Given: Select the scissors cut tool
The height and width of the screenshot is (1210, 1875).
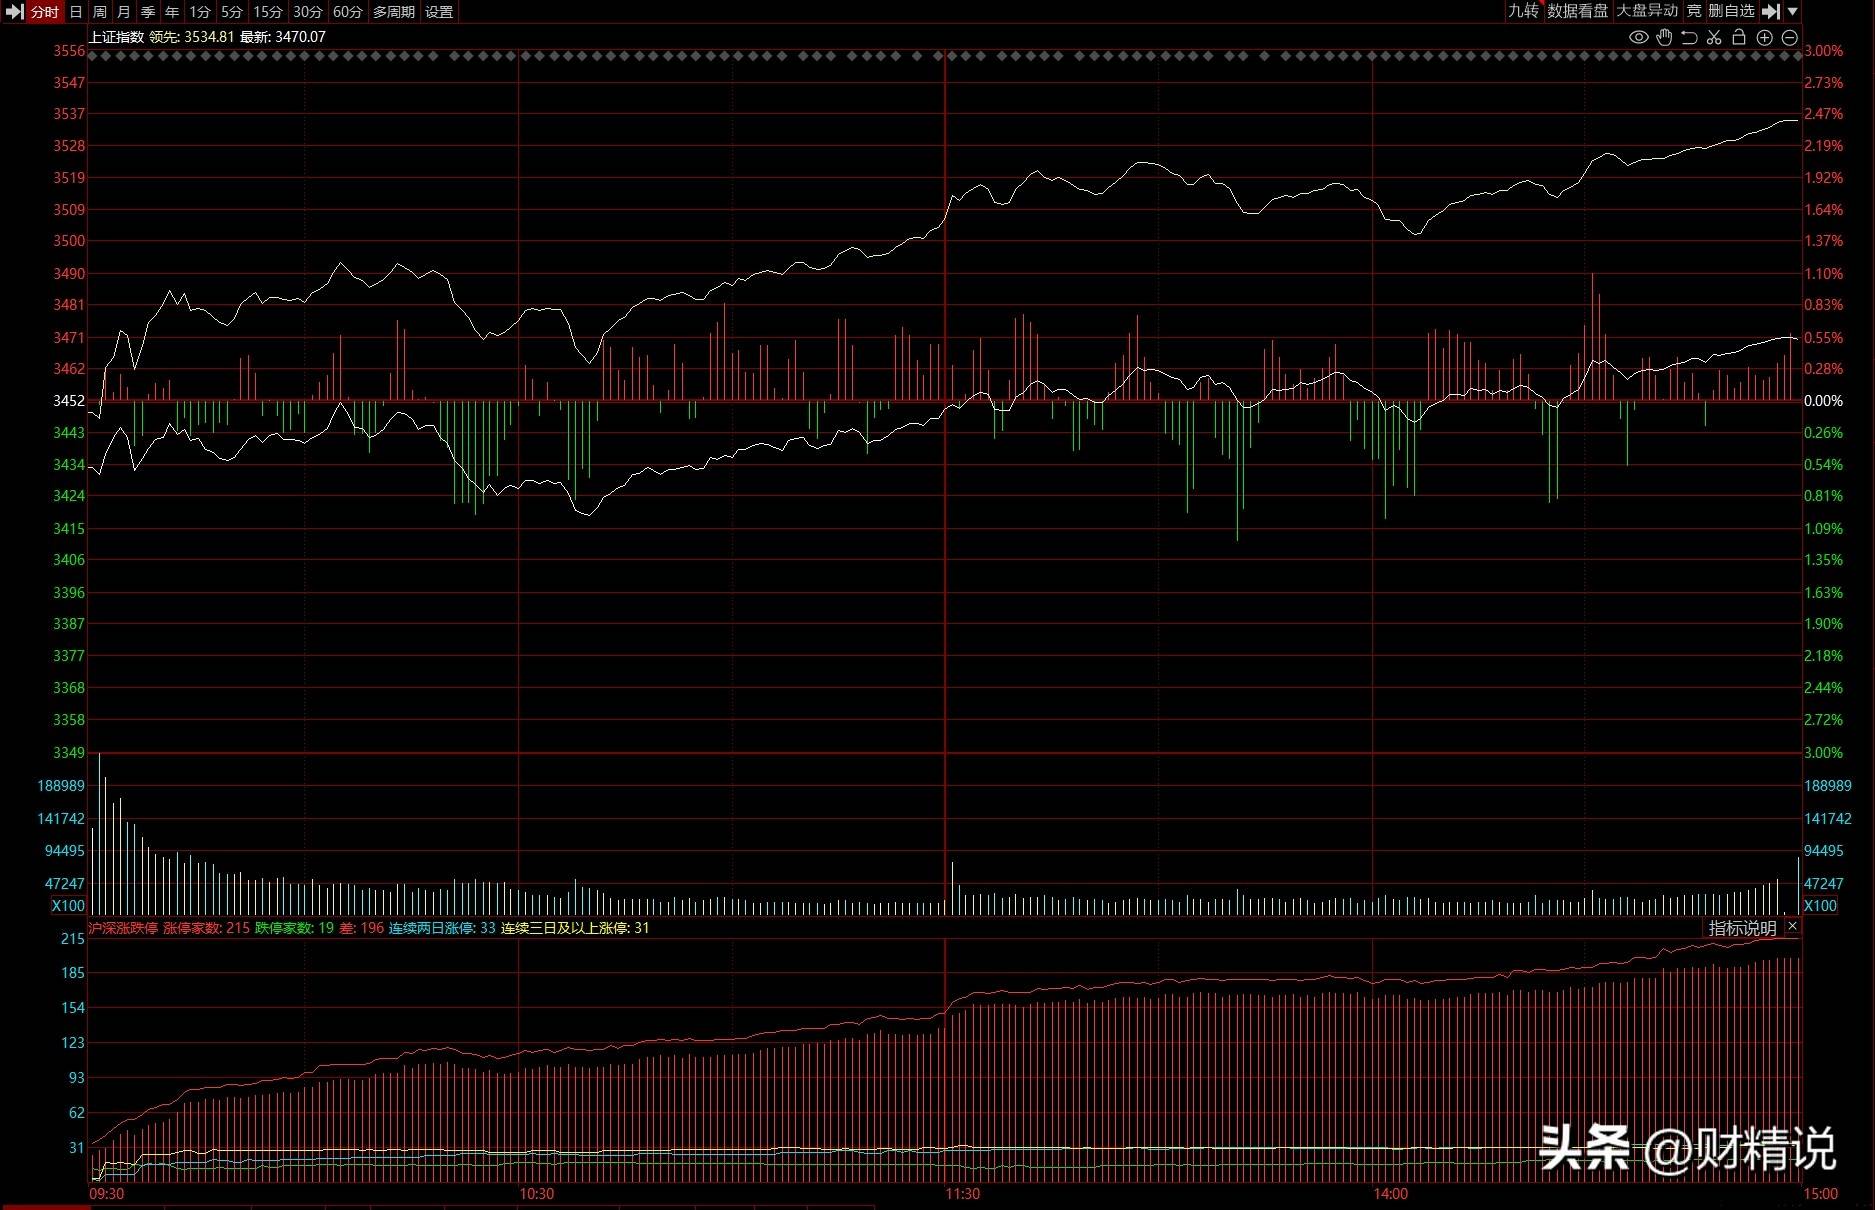Looking at the screenshot, I should pos(1714,37).
